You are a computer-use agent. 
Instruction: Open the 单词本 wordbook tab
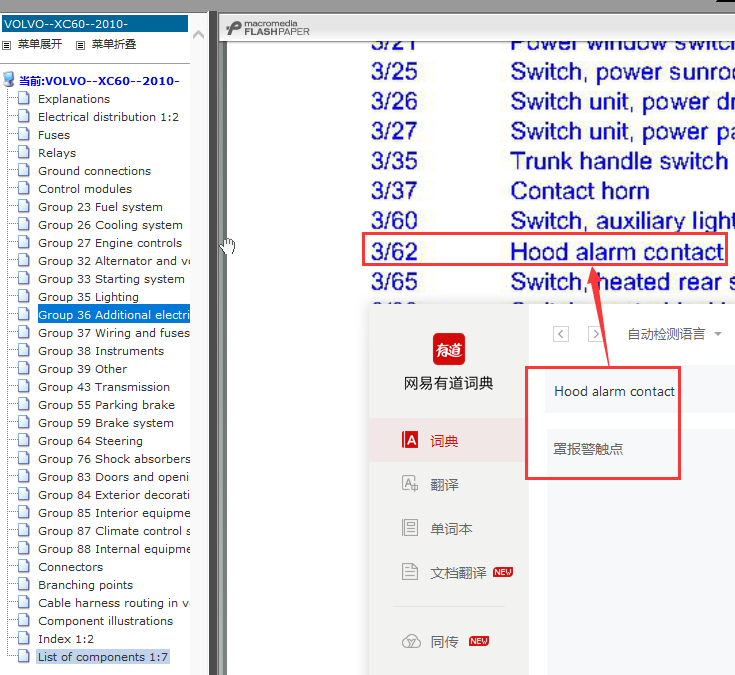pyautogui.click(x=449, y=528)
